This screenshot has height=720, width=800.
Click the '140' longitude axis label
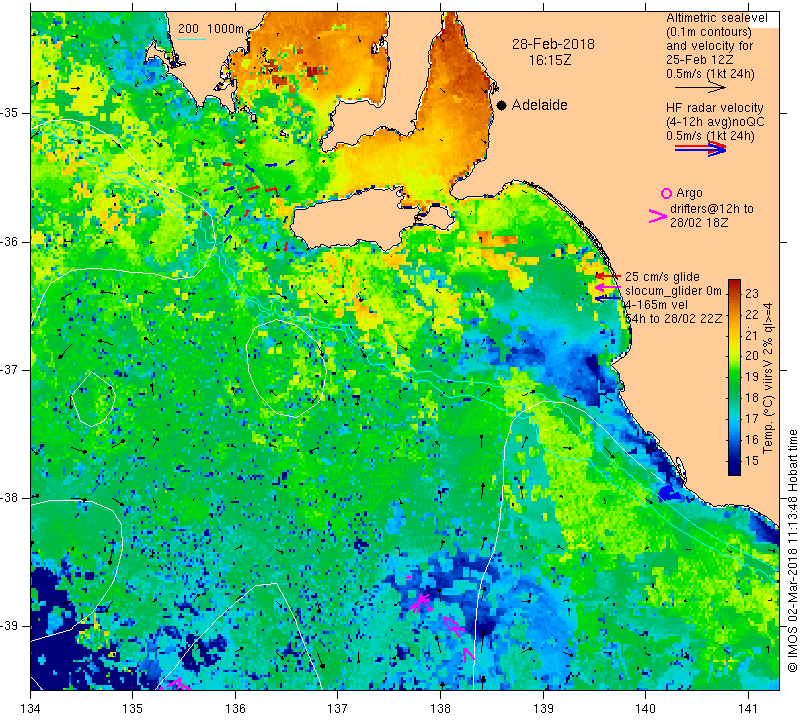(x=645, y=709)
